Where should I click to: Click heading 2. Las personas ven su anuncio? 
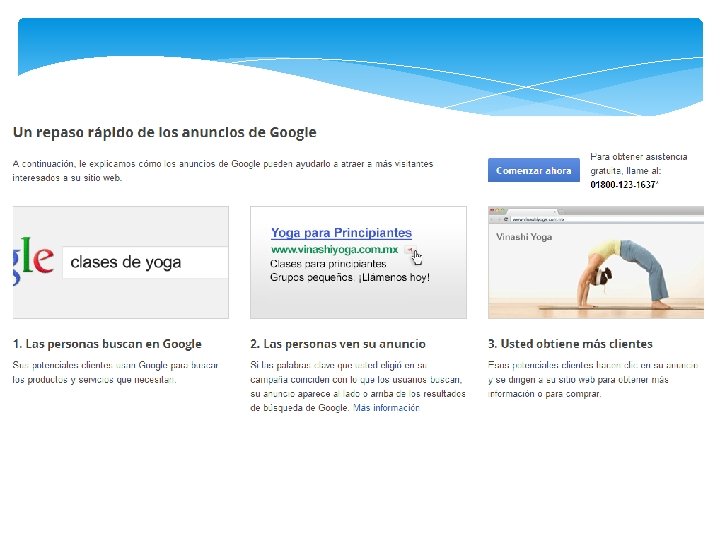[x=338, y=344]
